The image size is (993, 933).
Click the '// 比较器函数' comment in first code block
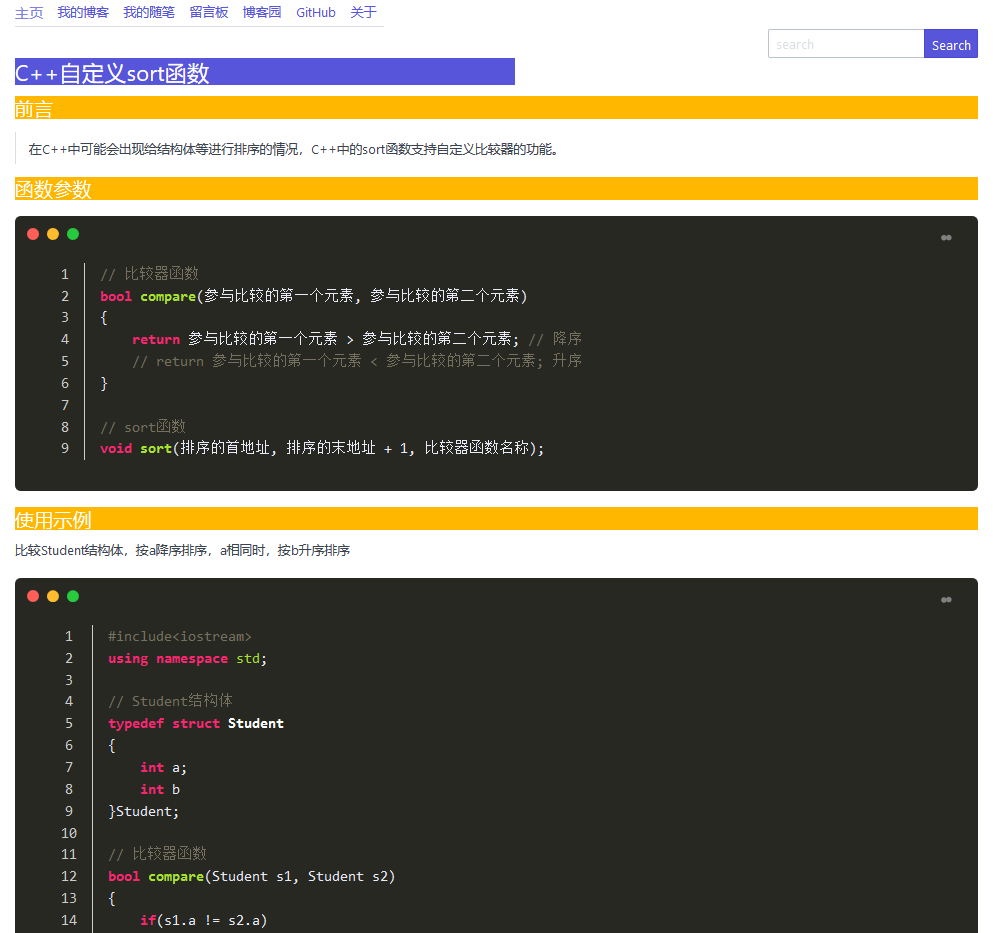(149, 274)
